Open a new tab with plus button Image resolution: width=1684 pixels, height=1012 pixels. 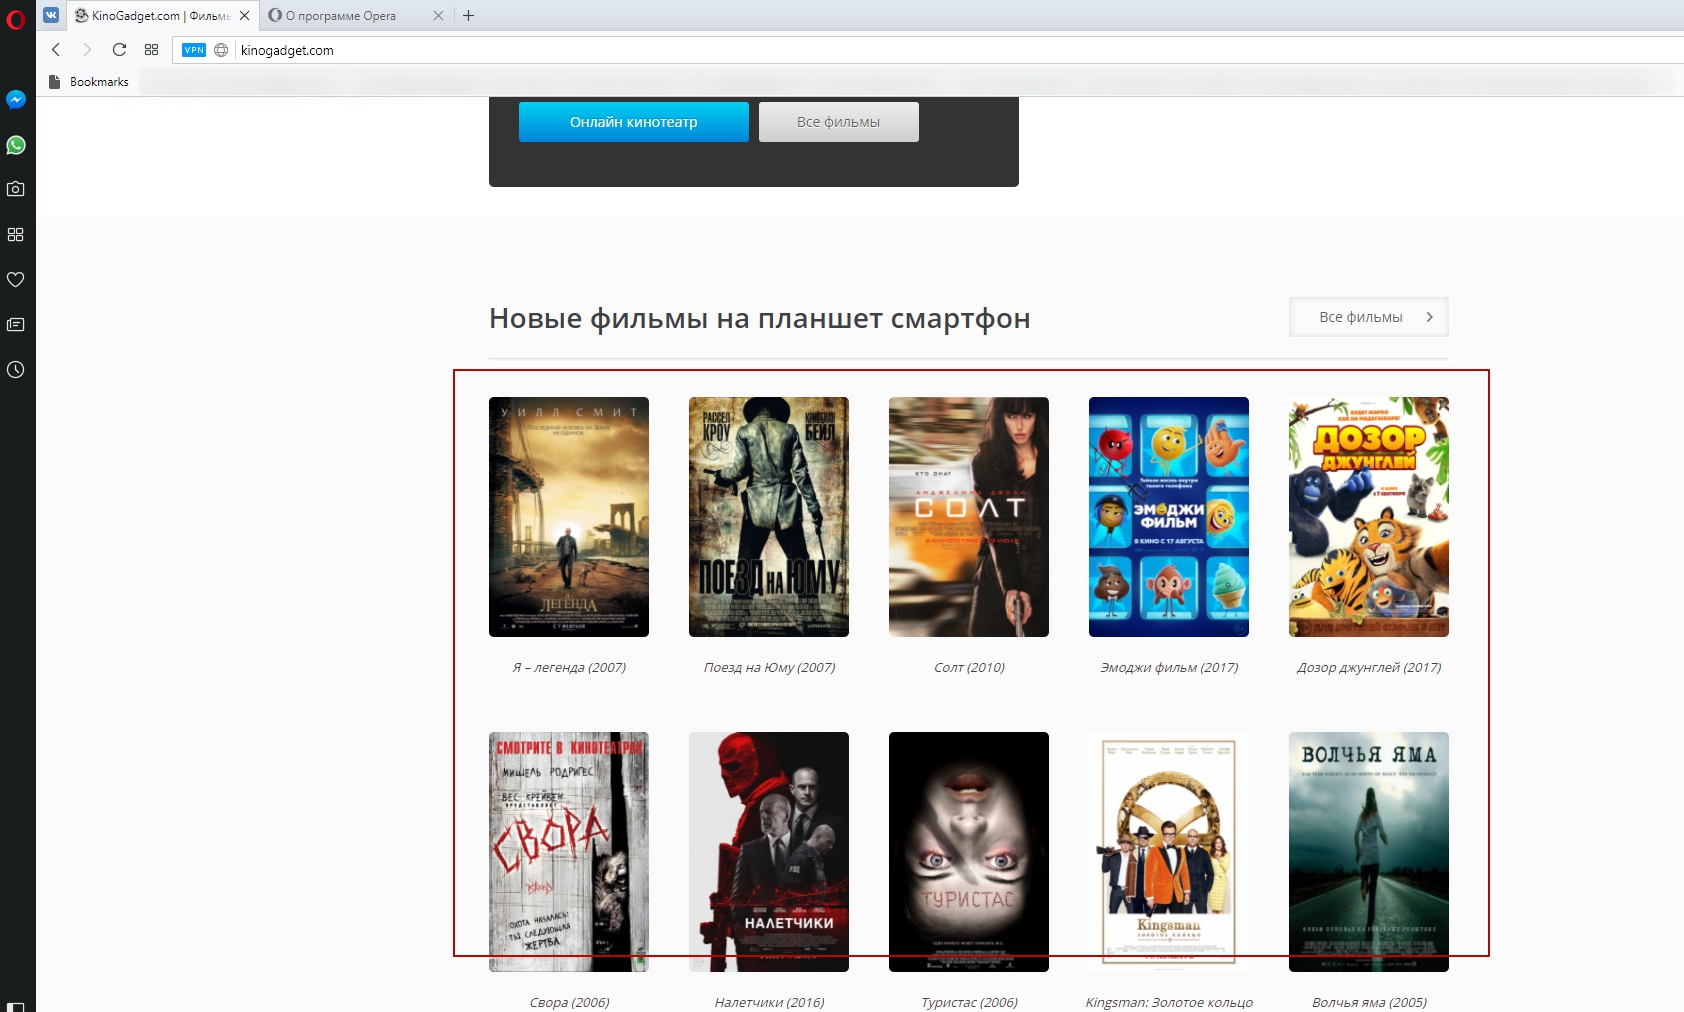[468, 15]
